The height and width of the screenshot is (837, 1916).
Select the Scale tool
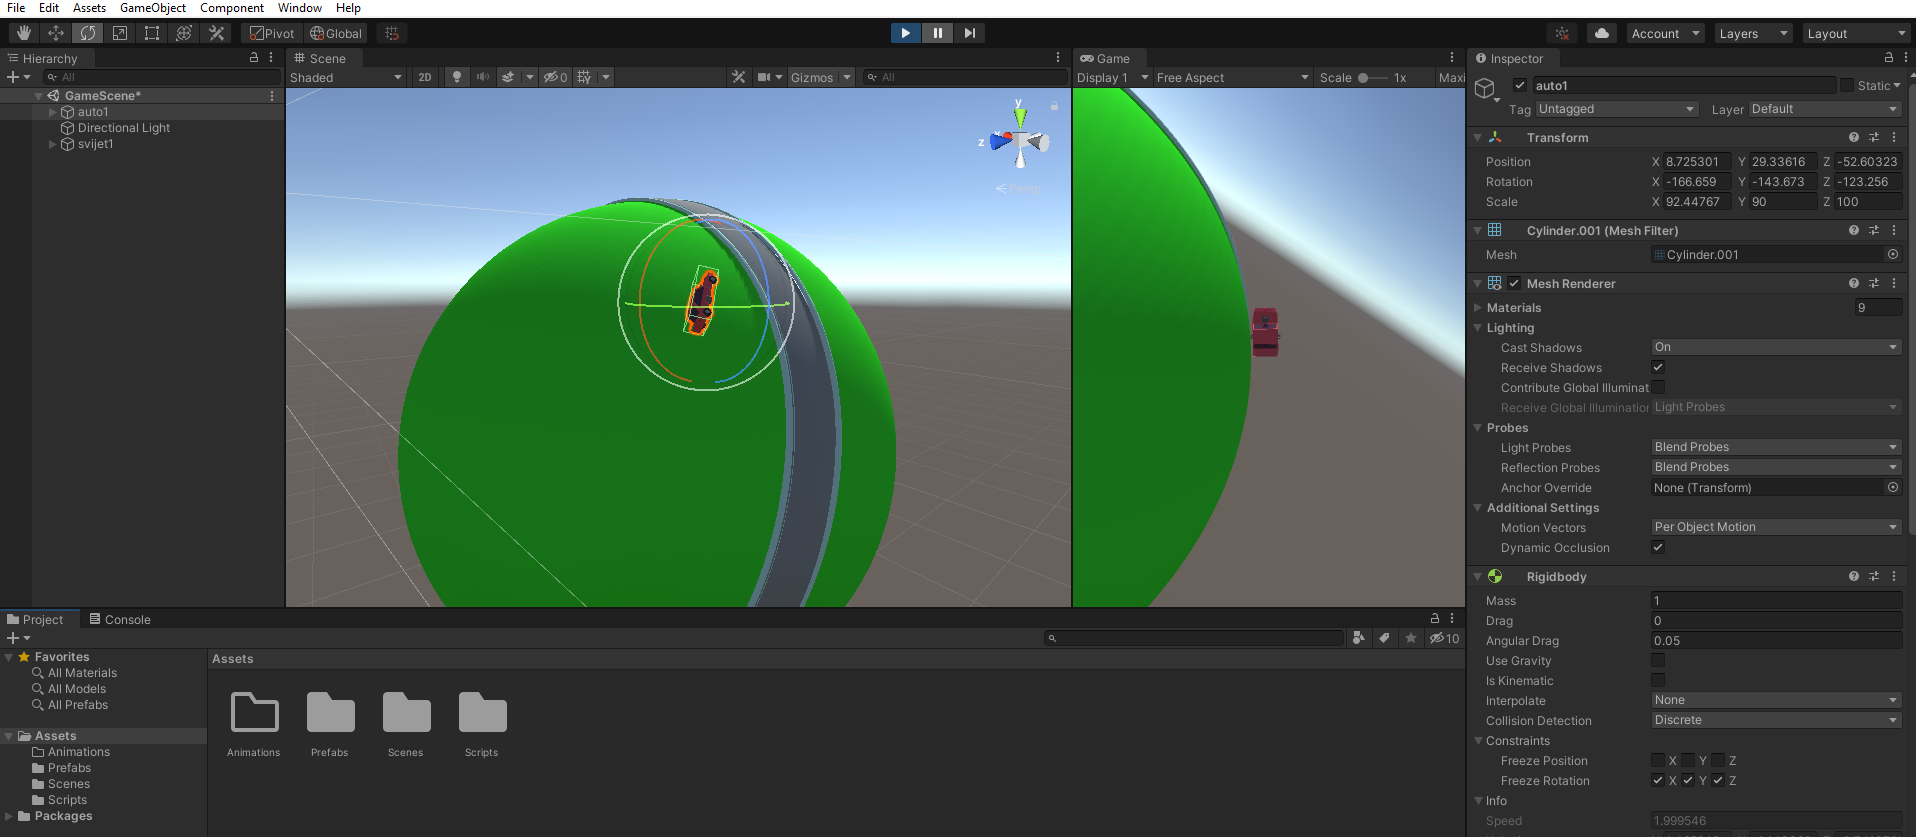coord(120,33)
